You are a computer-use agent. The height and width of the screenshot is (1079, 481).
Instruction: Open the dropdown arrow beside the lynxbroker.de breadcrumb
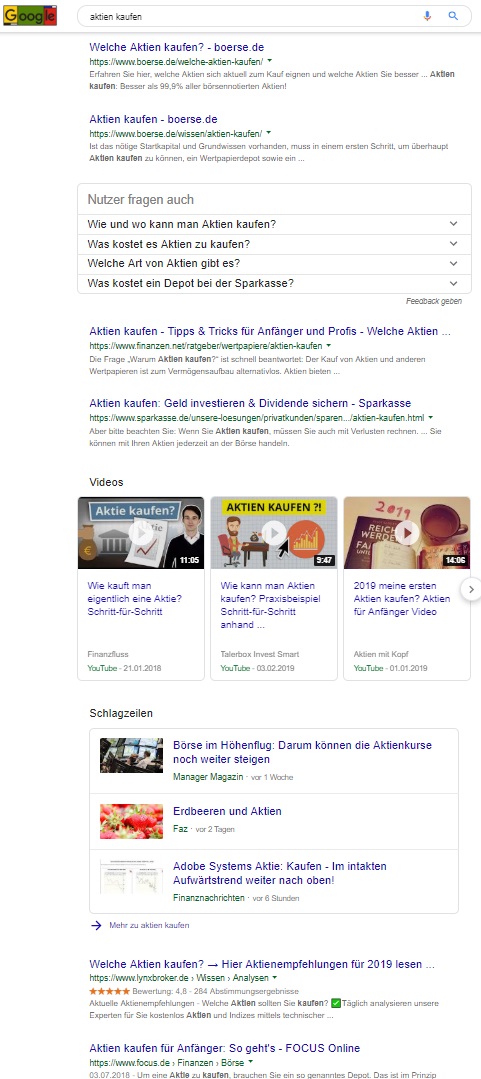pos(275,977)
